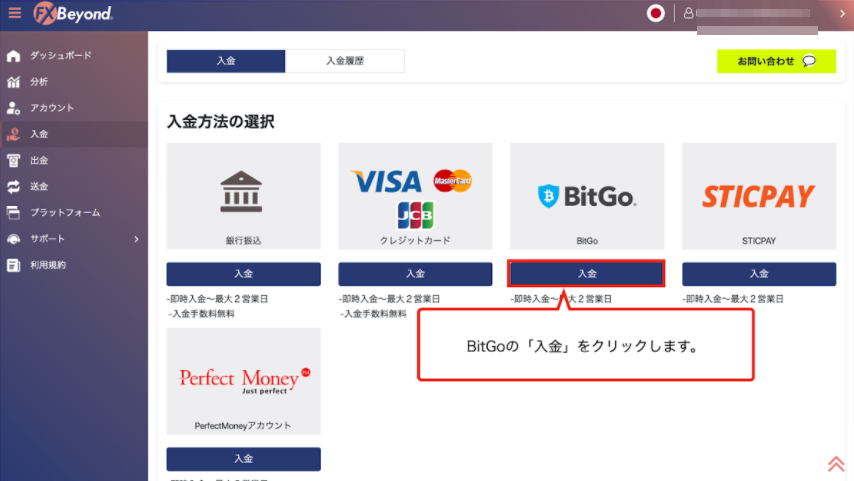Viewport: 854px width, 481px height.
Task: Select the Perfect Money account card
Action: coord(243,381)
